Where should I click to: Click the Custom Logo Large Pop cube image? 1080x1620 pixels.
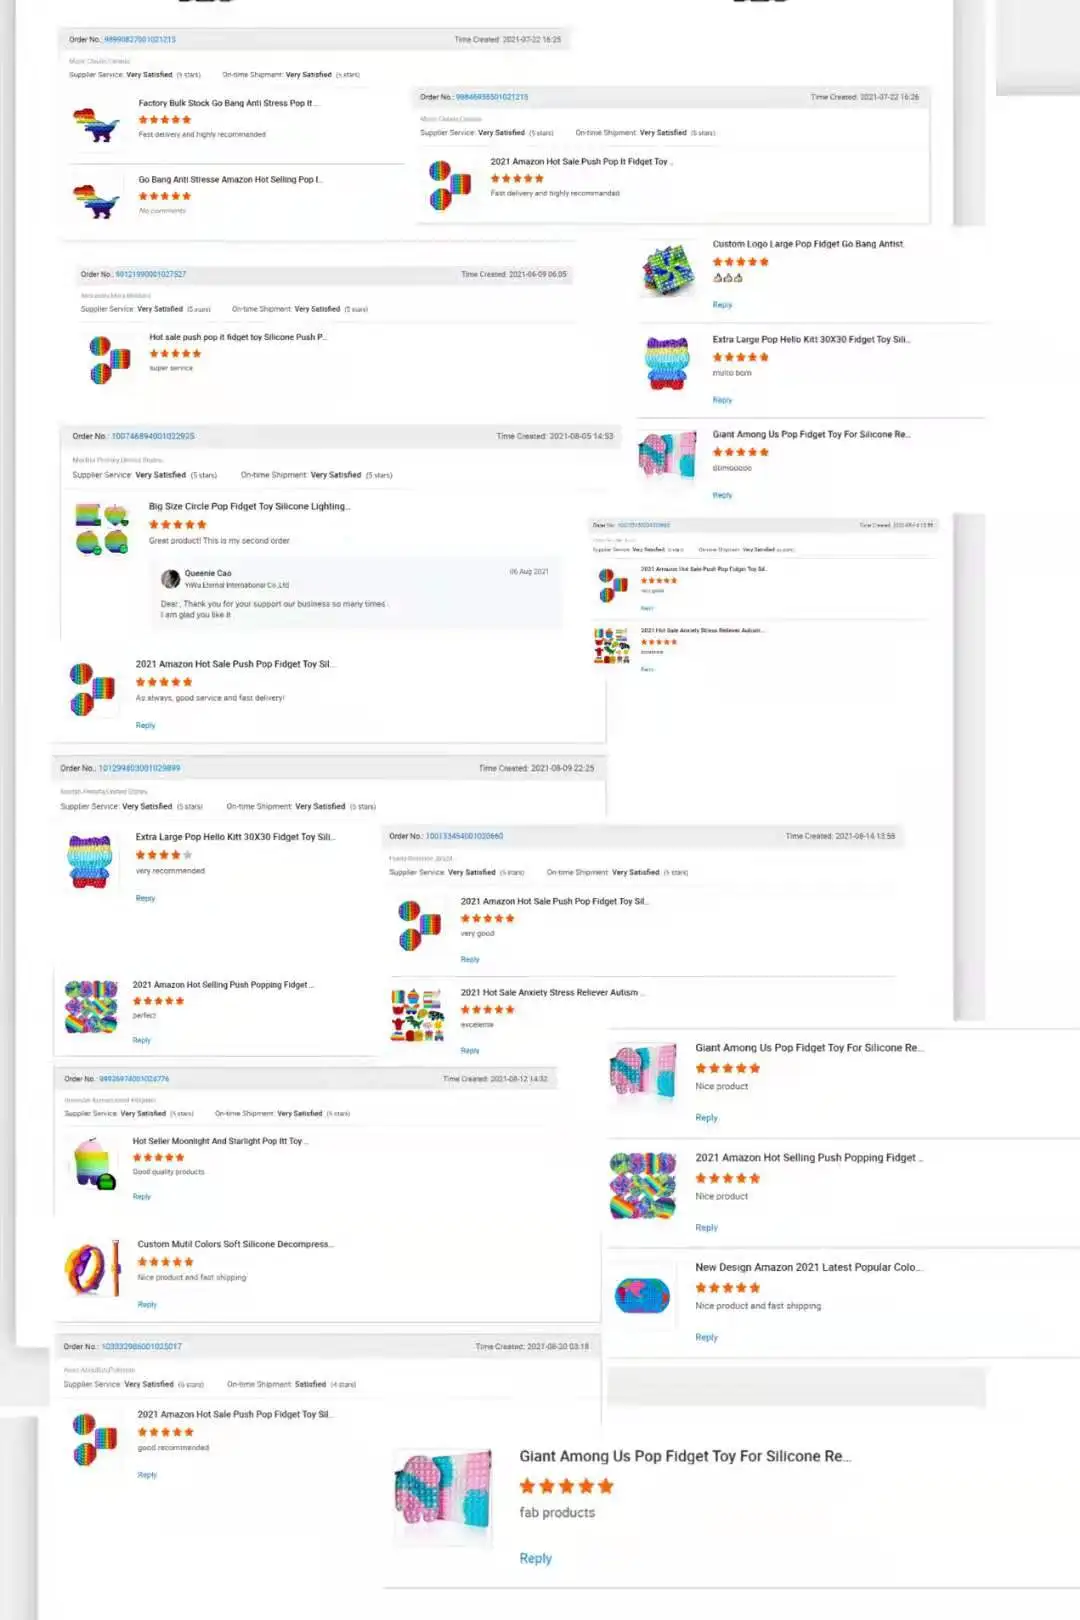(x=668, y=270)
